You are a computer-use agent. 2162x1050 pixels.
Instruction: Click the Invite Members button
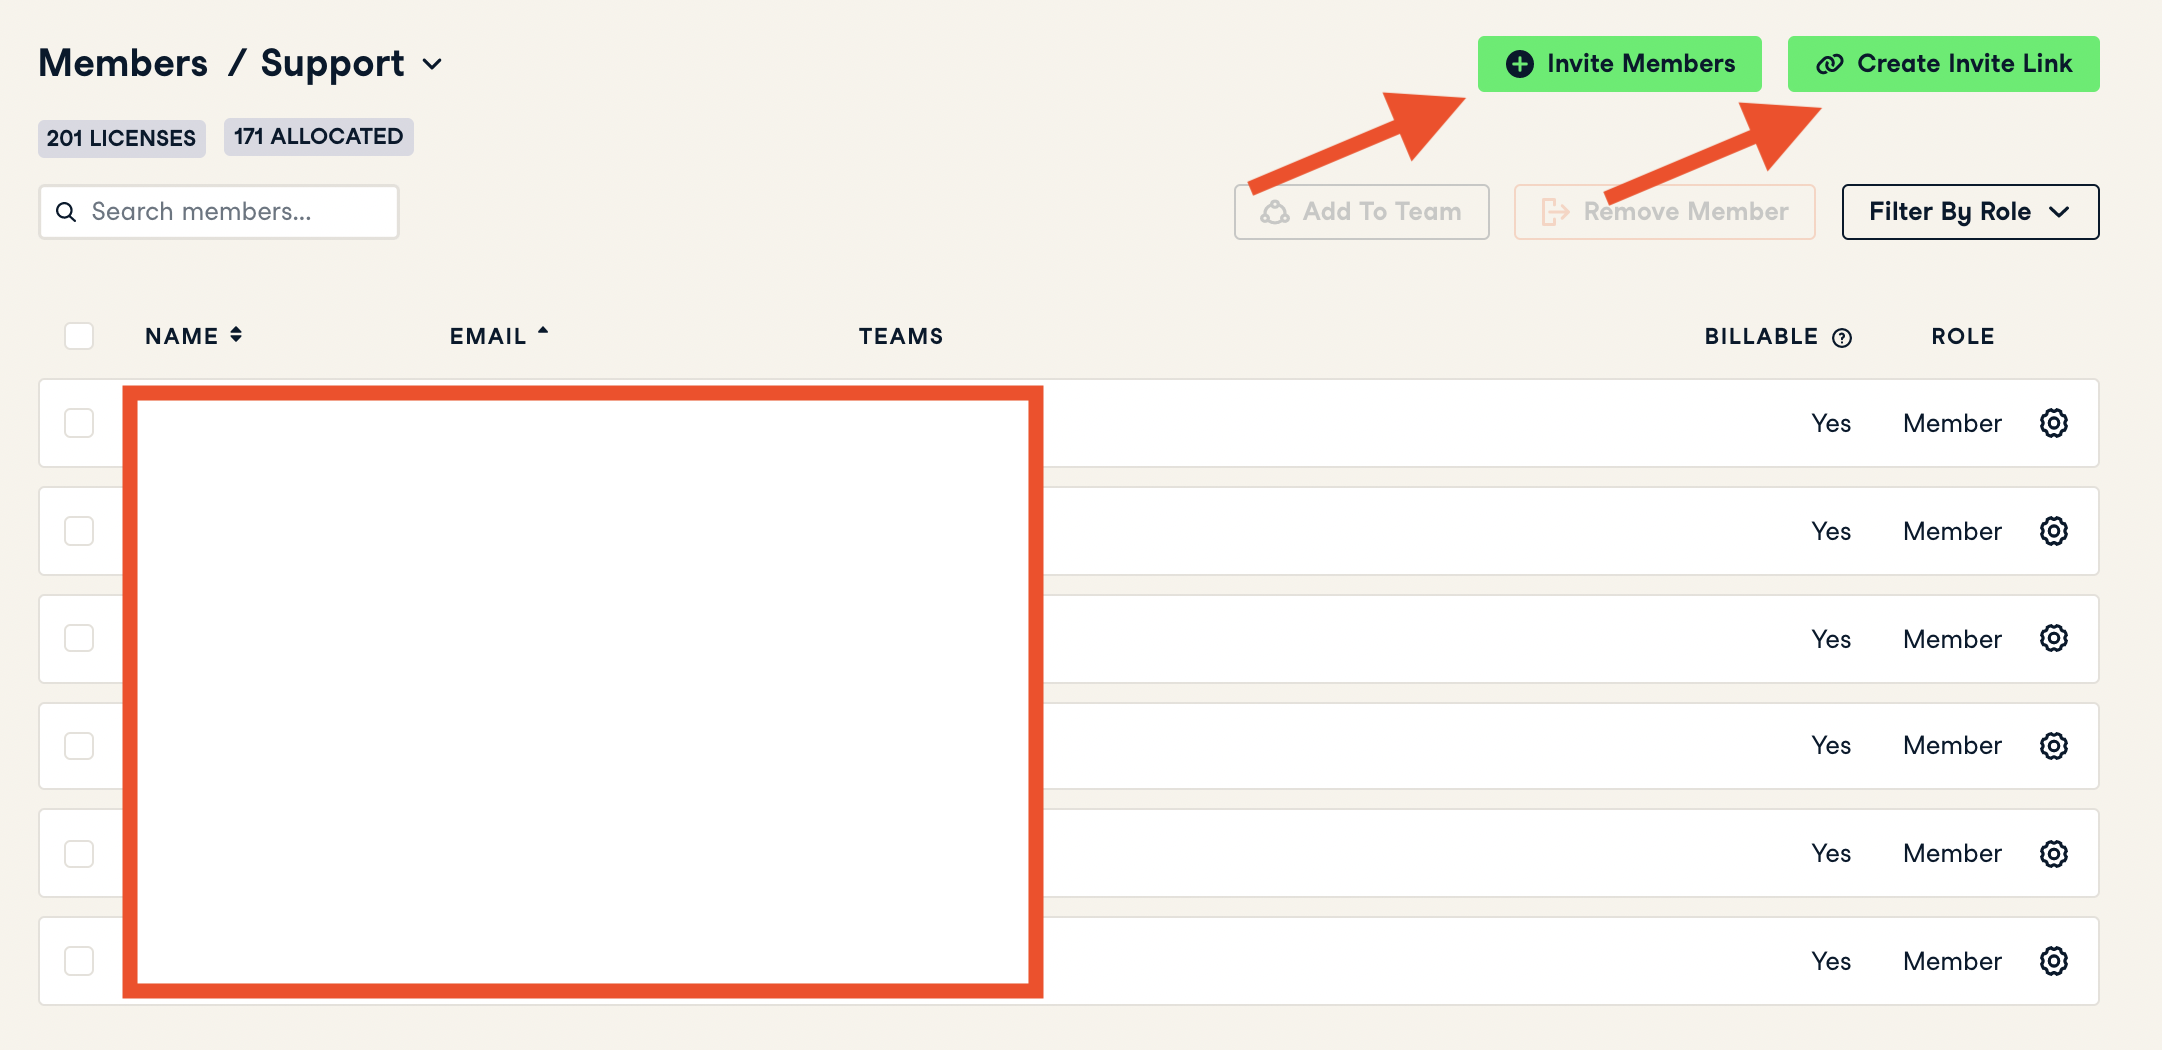coord(1619,64)
